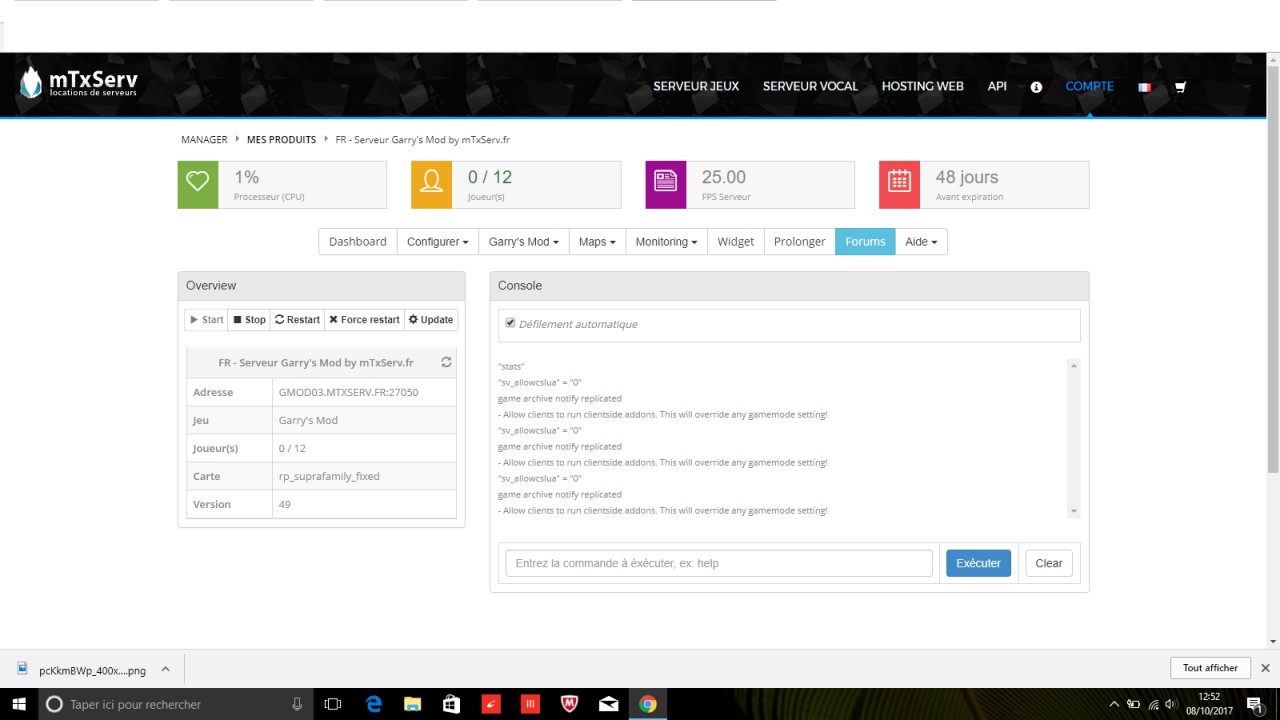
Task: Toggle Défilement automatique checkbox
Action: click(510, 323)
